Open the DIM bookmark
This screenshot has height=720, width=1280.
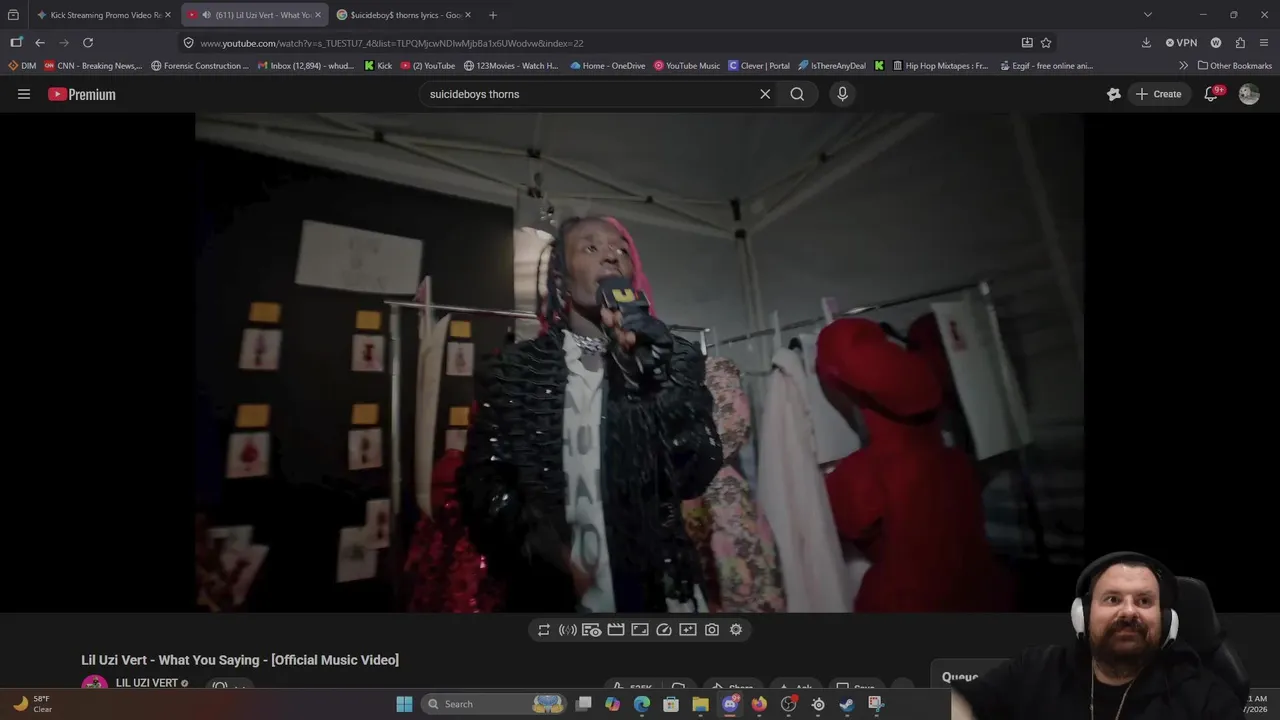22,66
